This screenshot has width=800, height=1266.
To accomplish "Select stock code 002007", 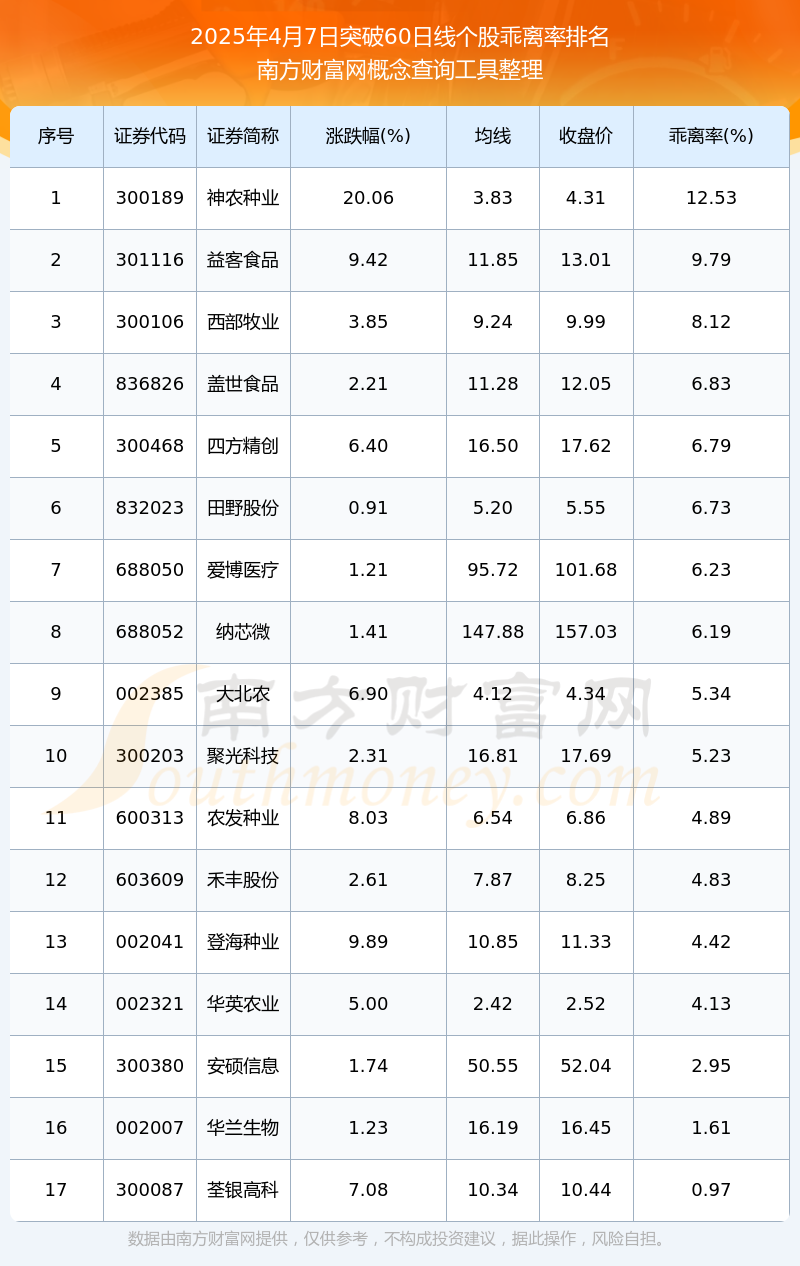I will click(150, 1128).
